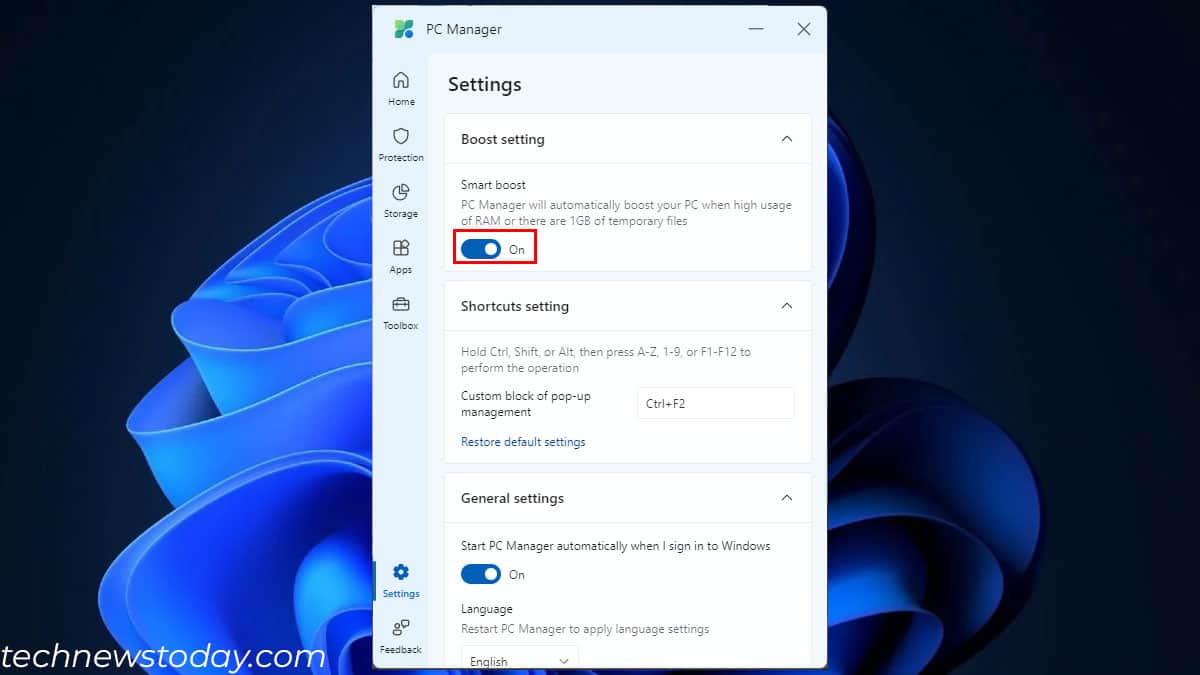Image resolution: width=1200 pixels, height=675 pixels.
Task: Open the Protection shield icon
Action: pos(401,137)
